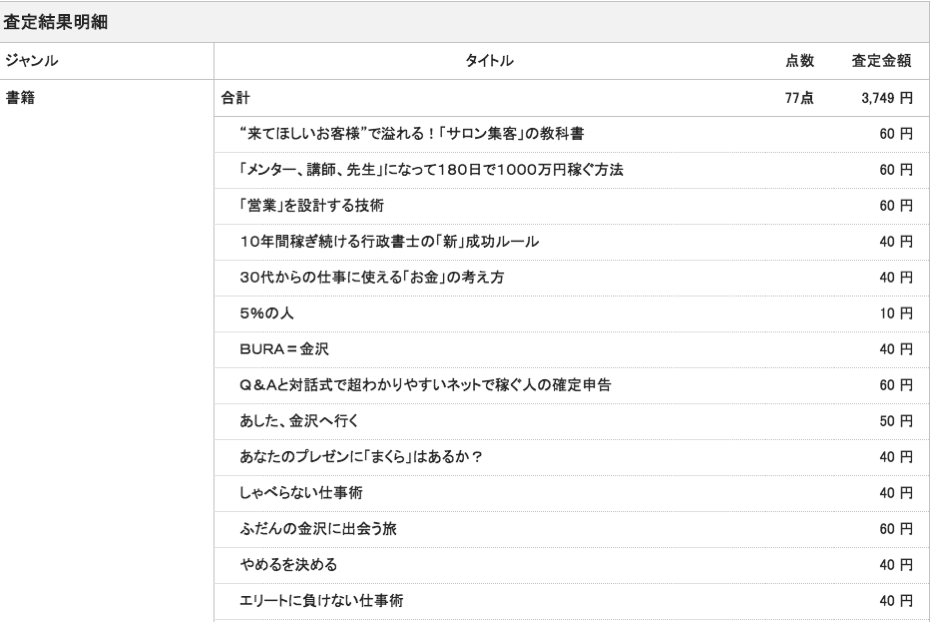The image size is (936, 622).
Task: Select the 77点 total count
Action: pos(799,97)
